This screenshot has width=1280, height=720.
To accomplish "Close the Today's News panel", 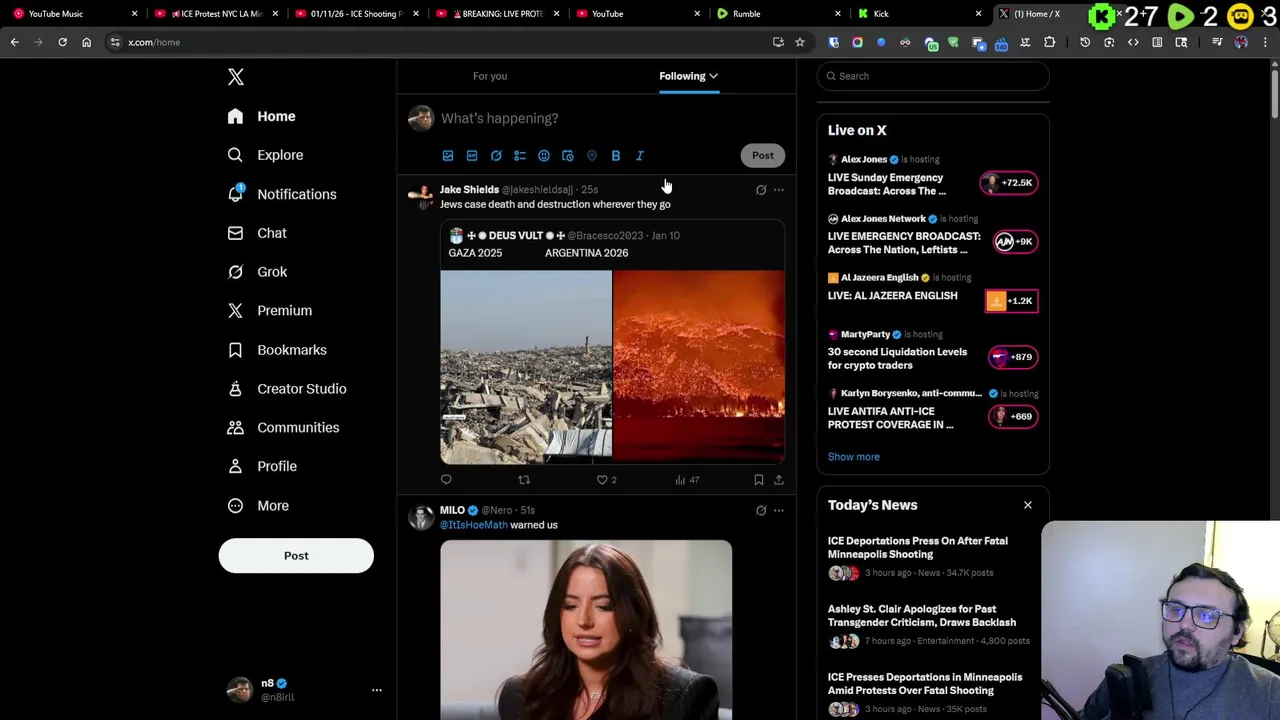I will pos(1027,505).
